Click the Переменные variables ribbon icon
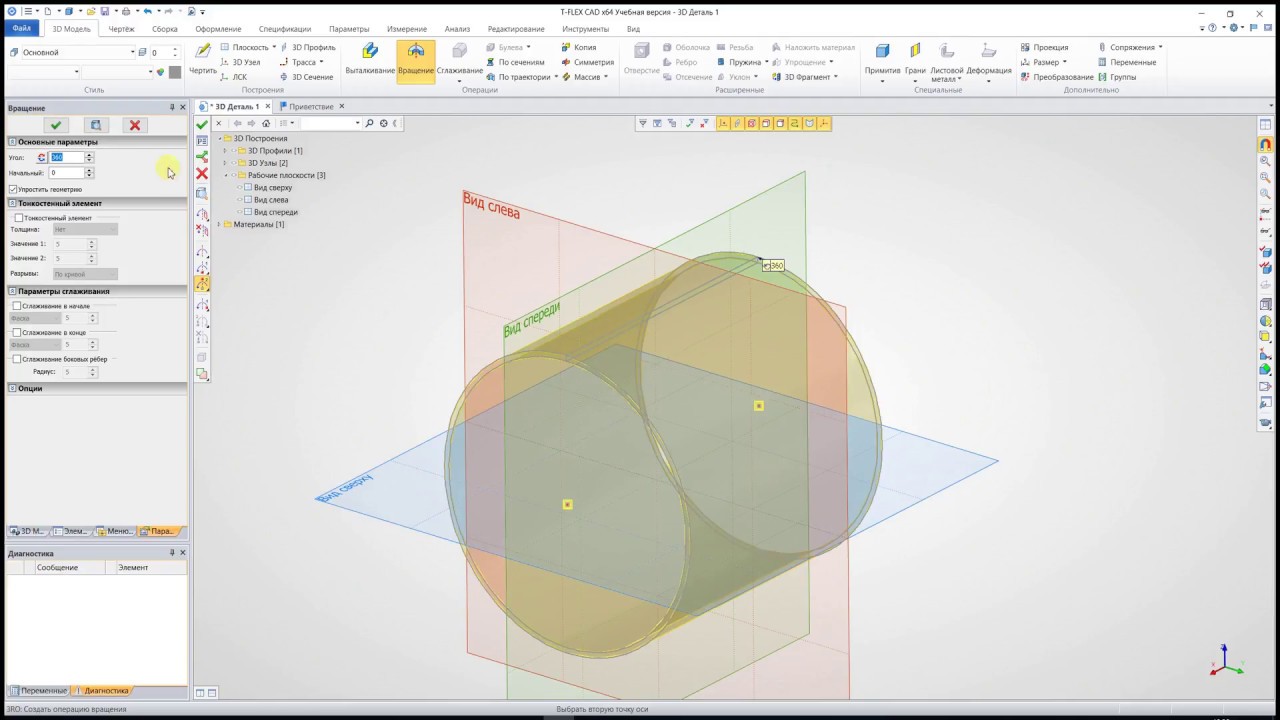Screen dimensions: 1280x720 pos(1126,62)
